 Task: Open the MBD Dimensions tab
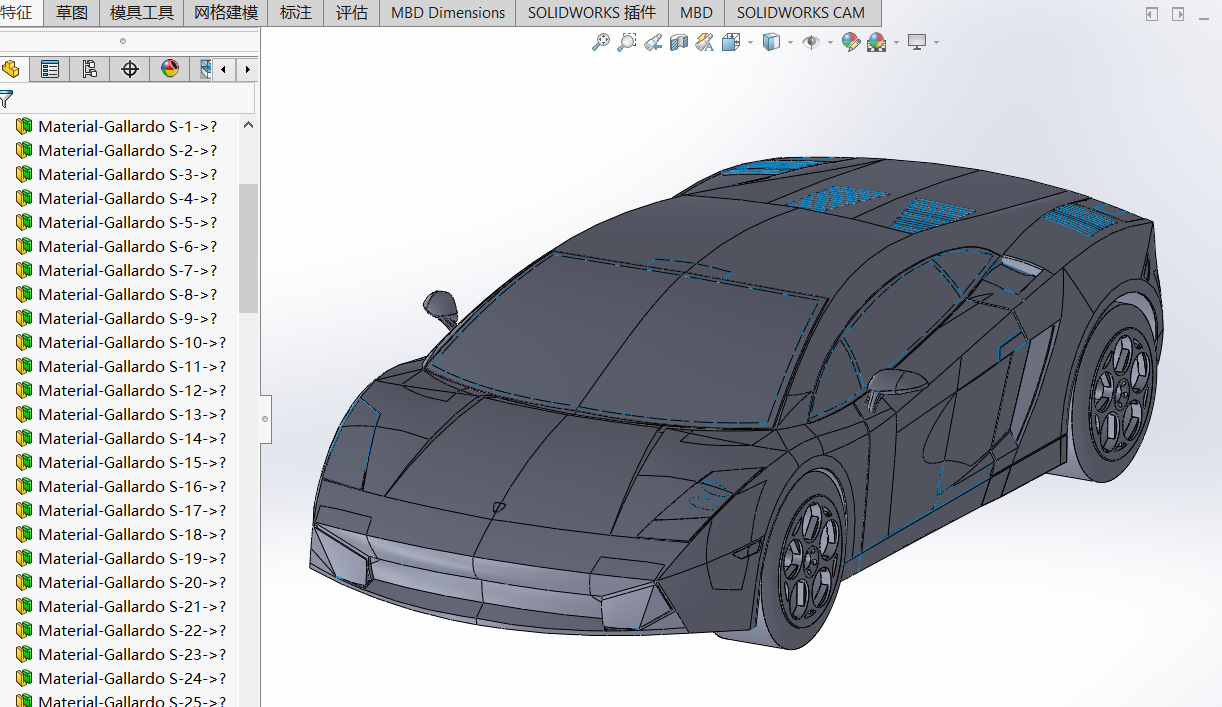tap(448, 13)
